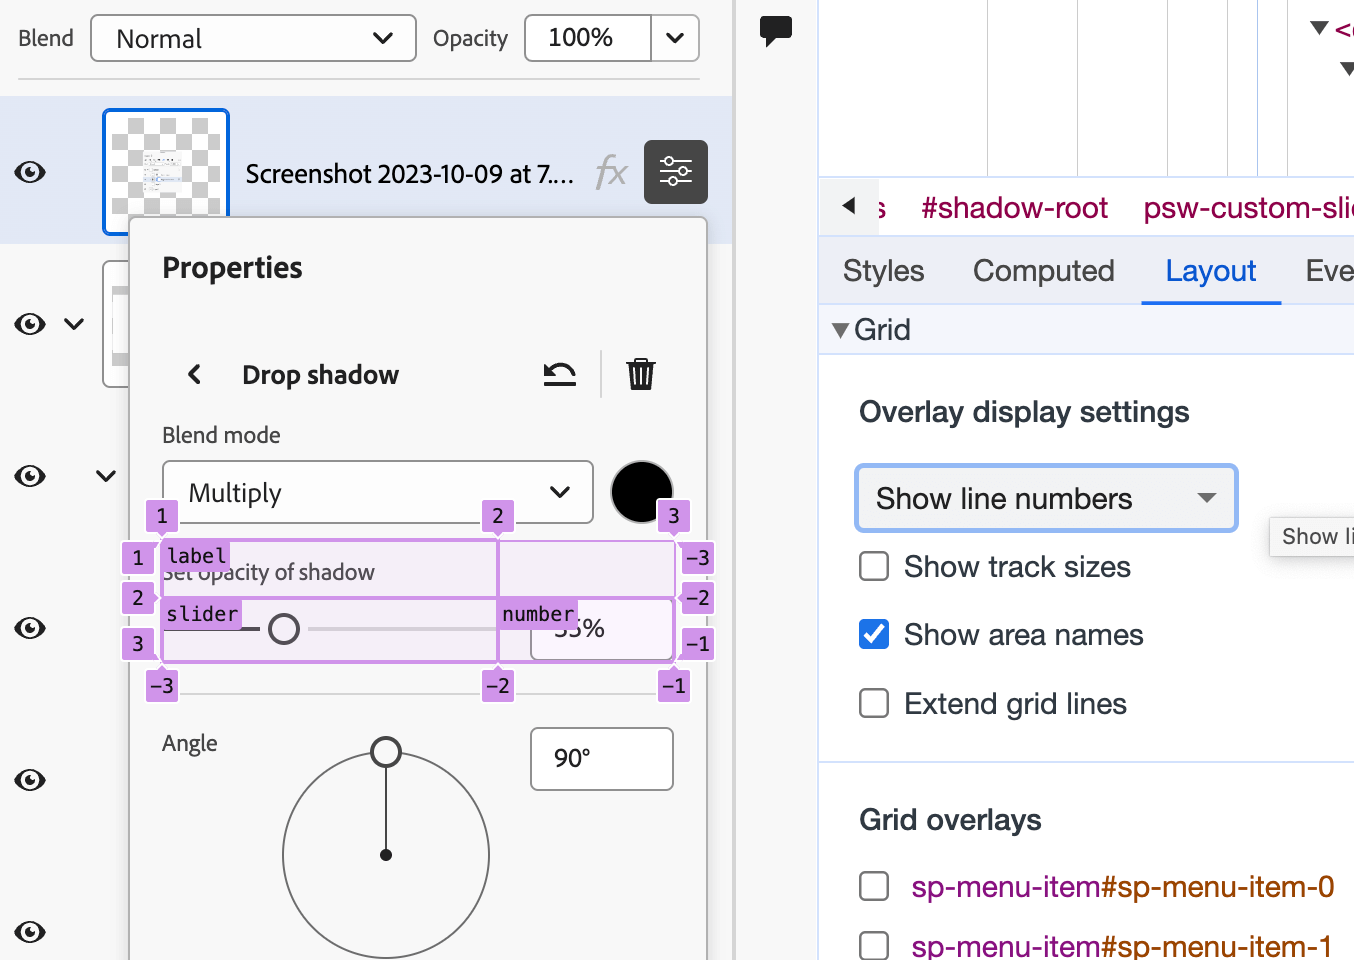Click the layer properties sliders icon
This screenshot has height=960, width=1354.
coord(675,172)
